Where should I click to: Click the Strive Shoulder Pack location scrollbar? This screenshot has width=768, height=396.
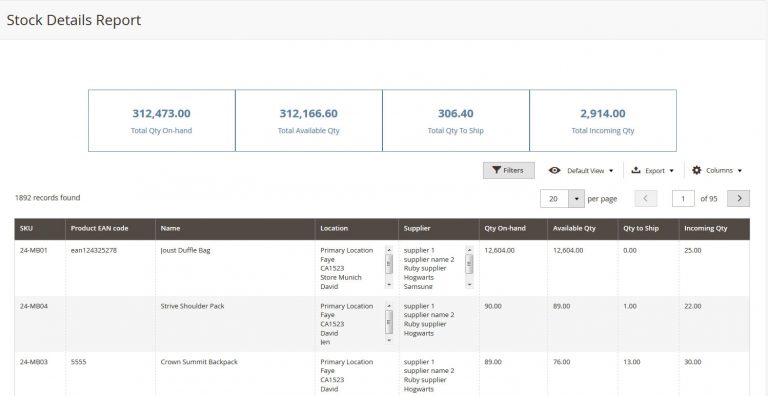[x=389, y=323]
